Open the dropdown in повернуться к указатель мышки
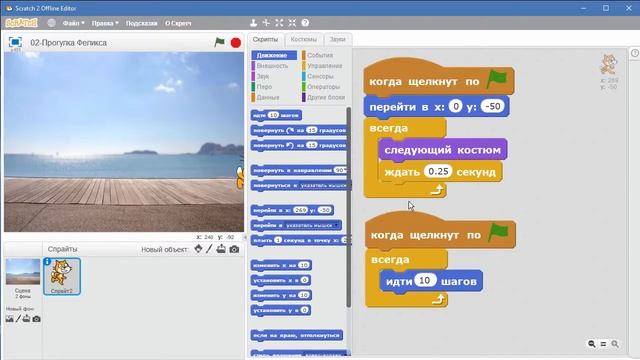 coord(324,185)
